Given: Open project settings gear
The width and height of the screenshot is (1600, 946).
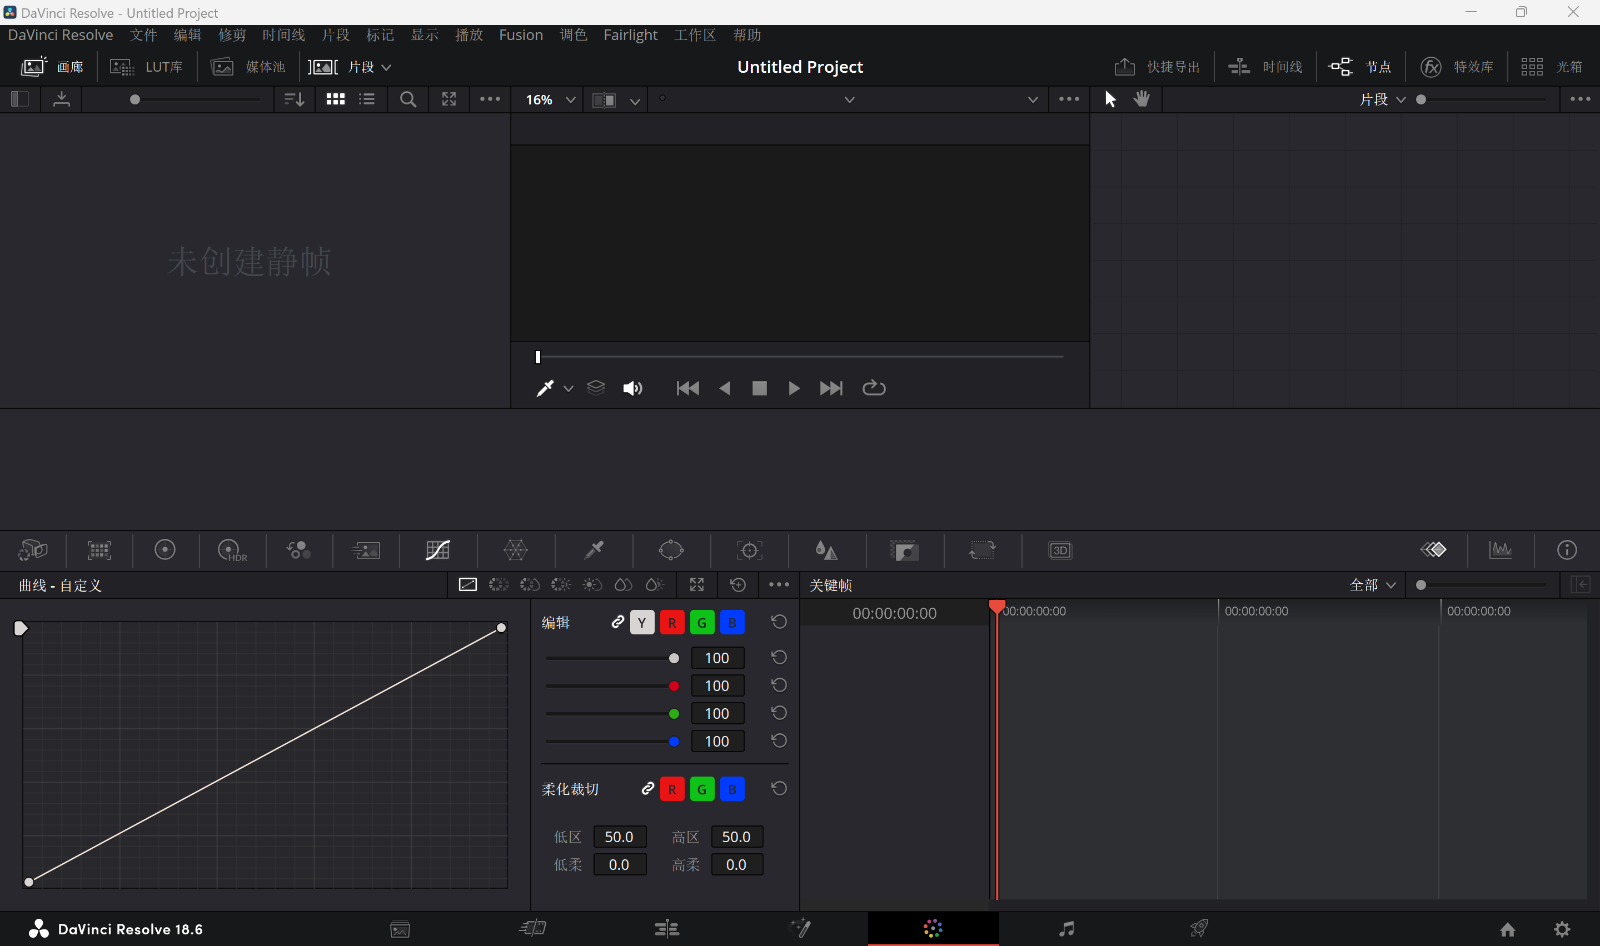Looking at the screenshot, I should coord(1562,929).
